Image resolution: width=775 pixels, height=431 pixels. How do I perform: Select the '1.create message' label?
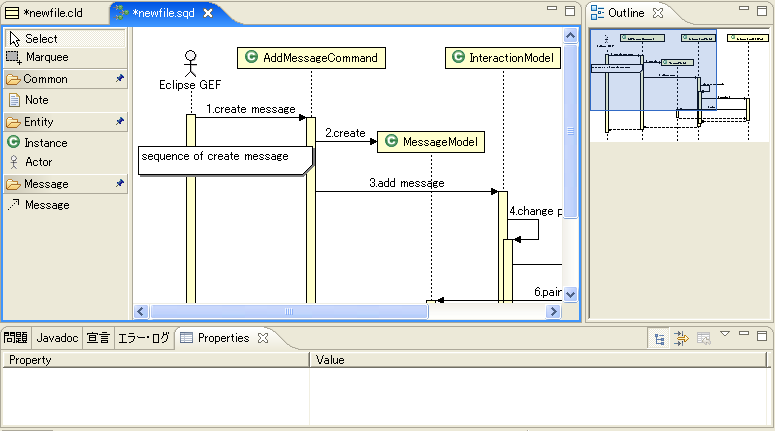pos(251,109)
